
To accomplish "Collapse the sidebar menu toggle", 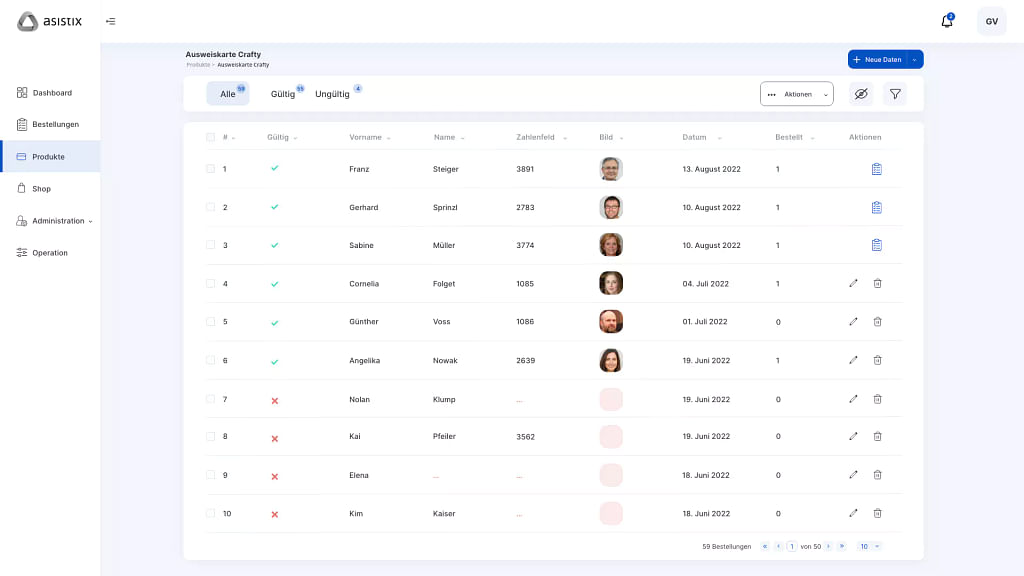I will [x=110, y=21].
